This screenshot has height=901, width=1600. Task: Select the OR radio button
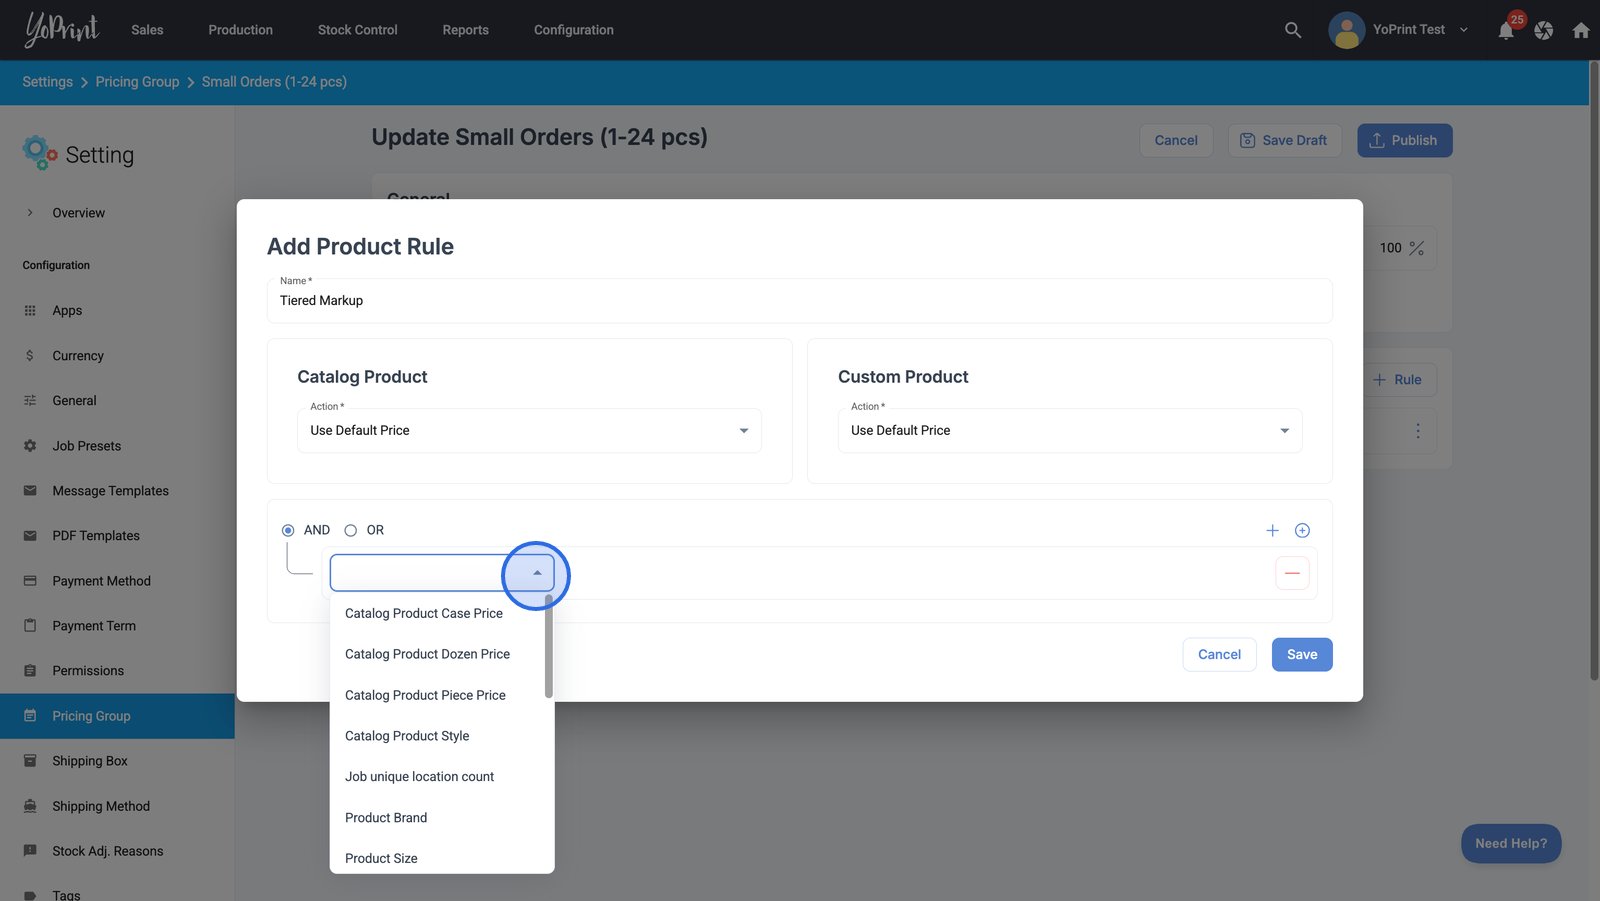pos(351,531)
